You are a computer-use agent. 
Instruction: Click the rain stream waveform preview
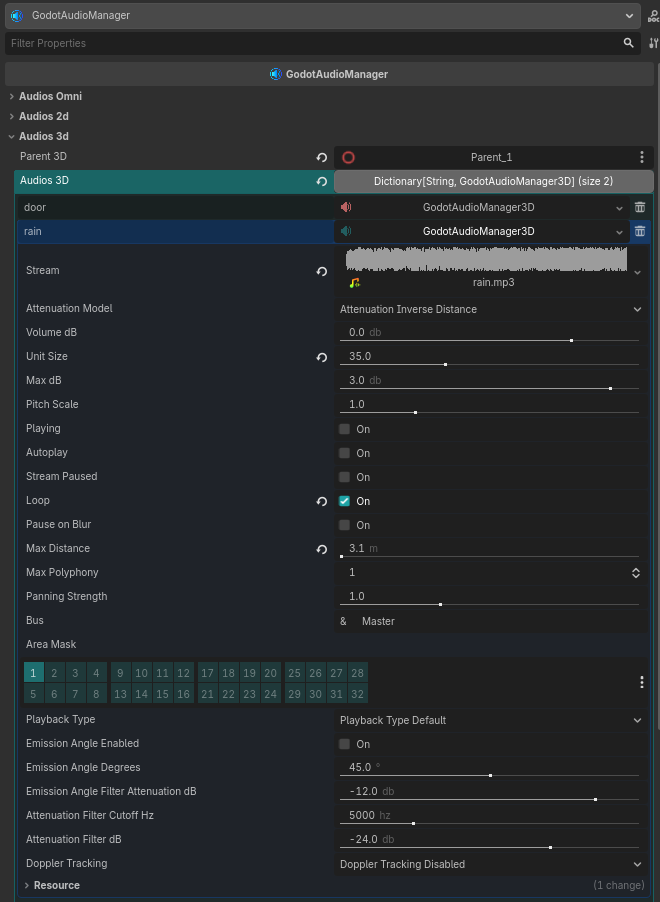[486, 259]
